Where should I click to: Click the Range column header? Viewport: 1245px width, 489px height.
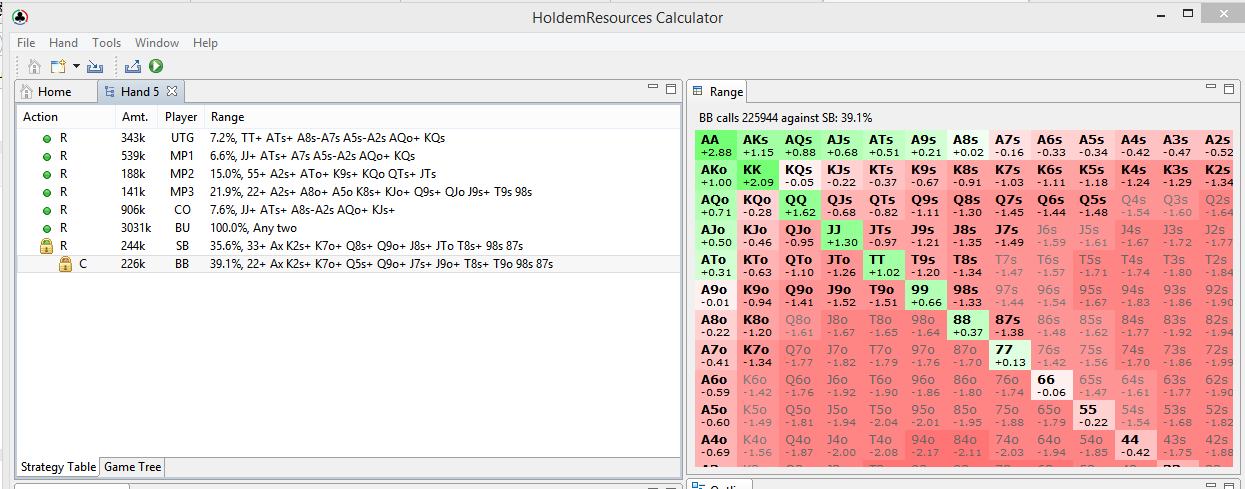228,117
